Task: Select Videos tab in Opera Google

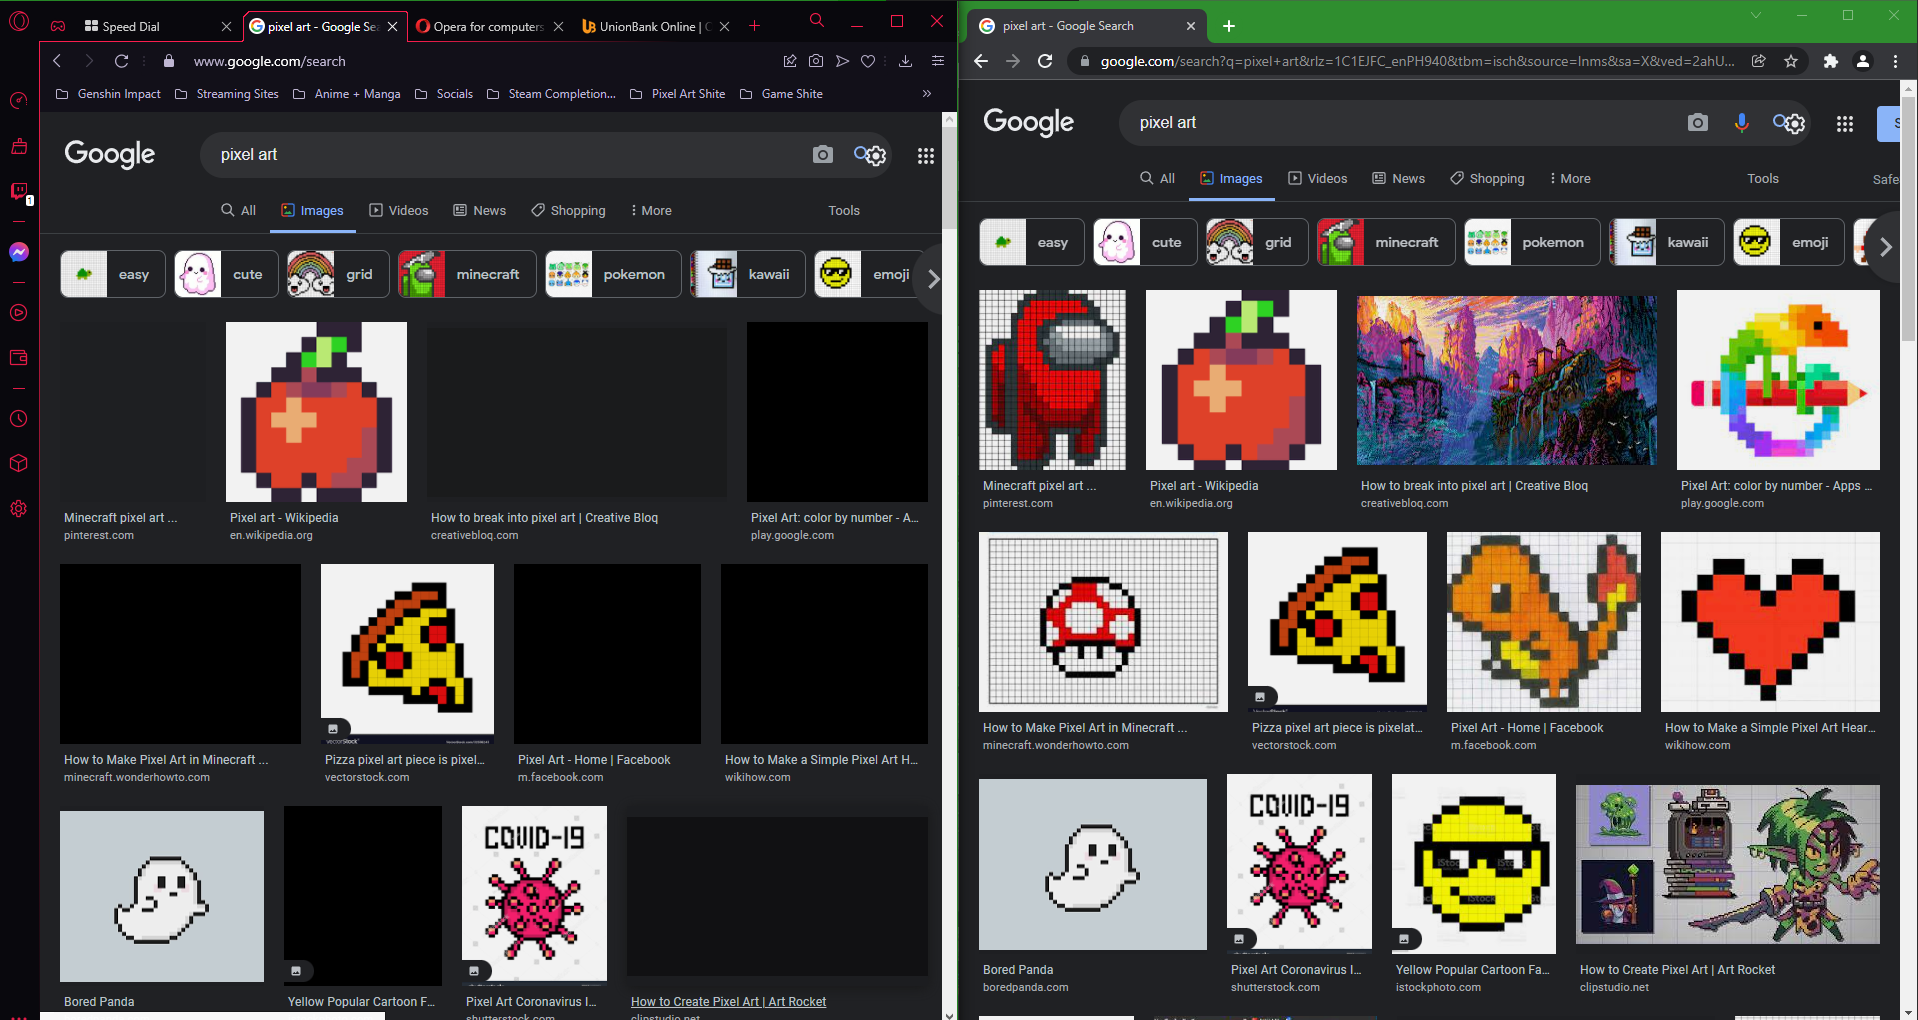Action: point(398,210)
